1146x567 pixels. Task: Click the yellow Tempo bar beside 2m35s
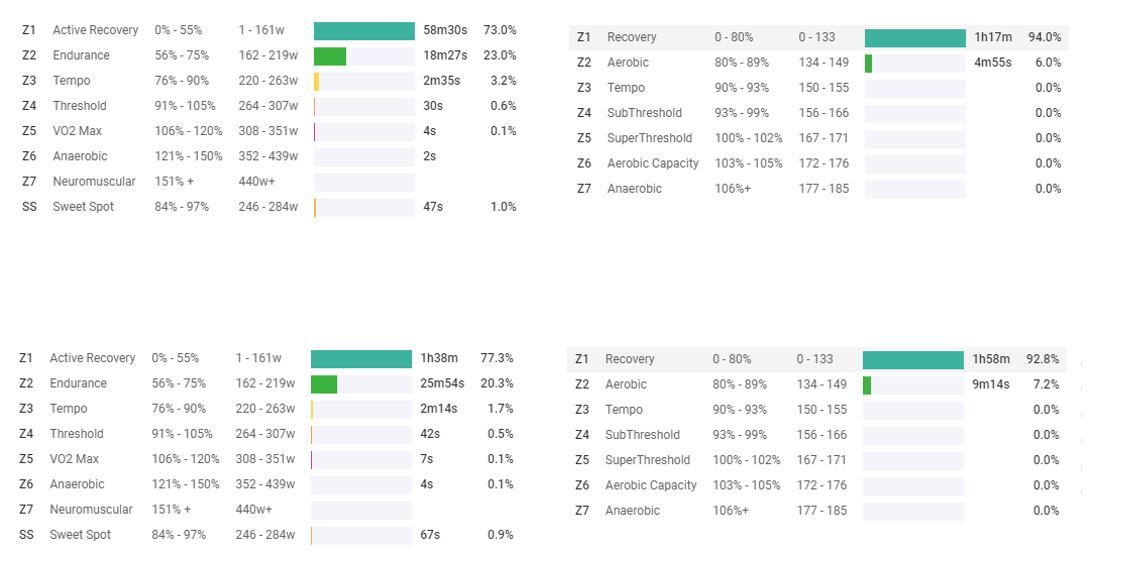(317, 81)
